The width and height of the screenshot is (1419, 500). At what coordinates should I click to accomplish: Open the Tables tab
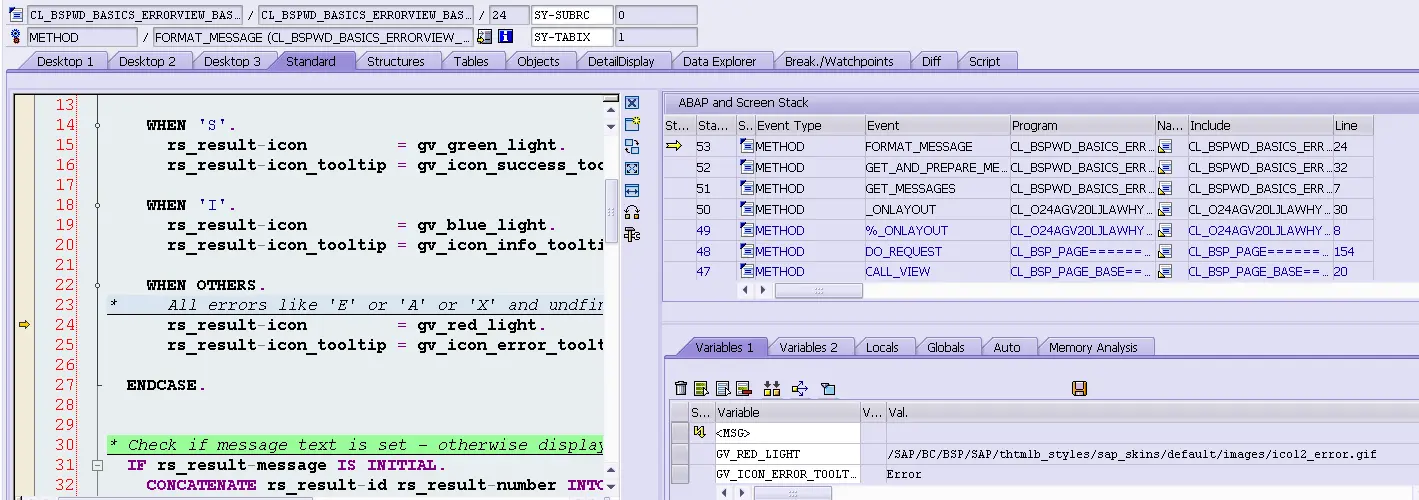pyautogui.click(x=471, y=61)
